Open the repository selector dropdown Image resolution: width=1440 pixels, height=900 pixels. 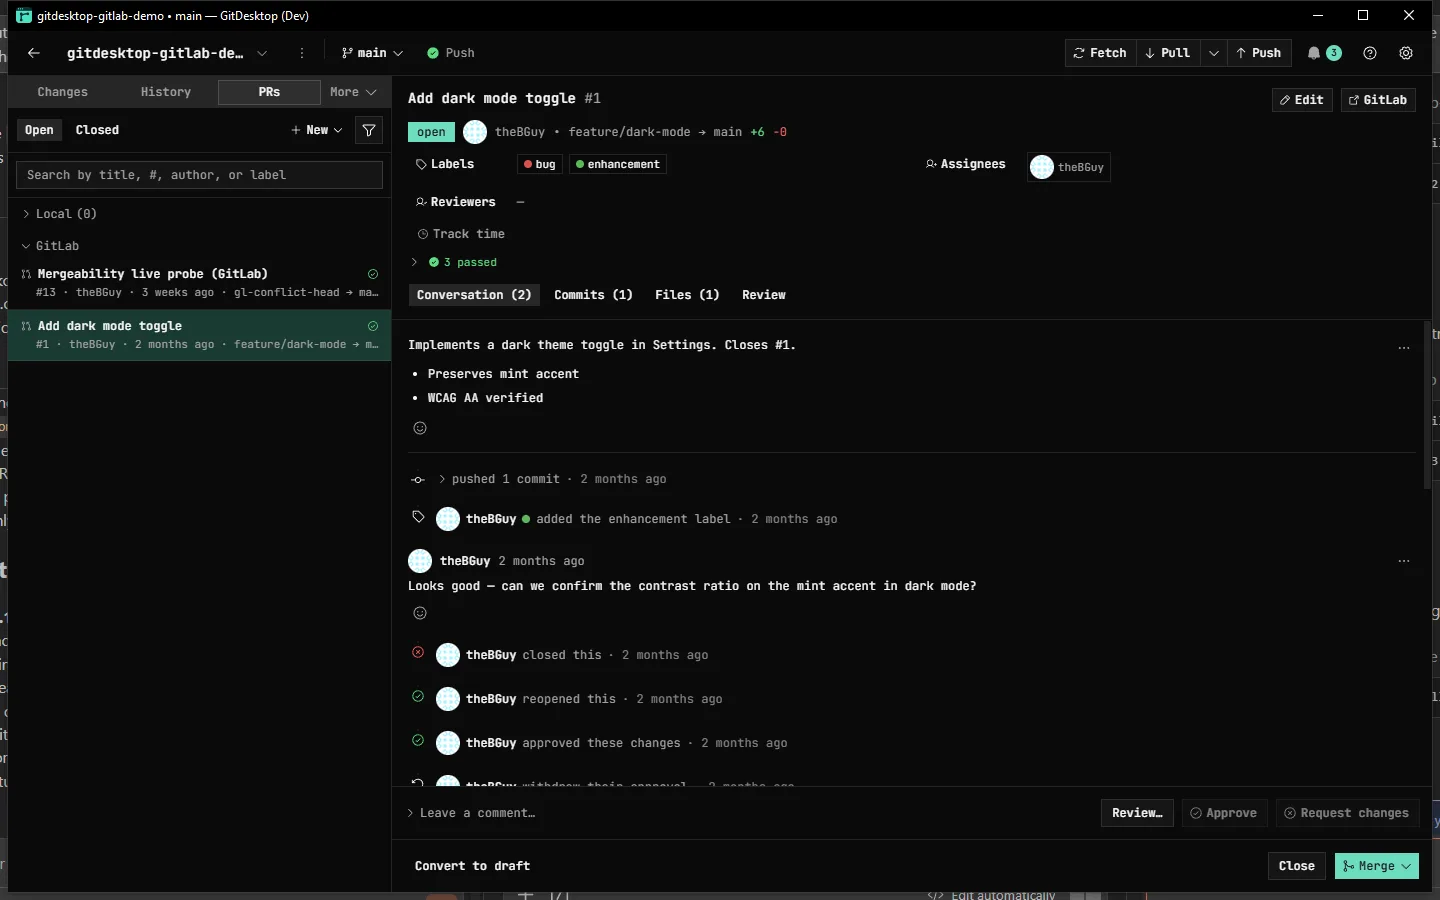point(262,53)
